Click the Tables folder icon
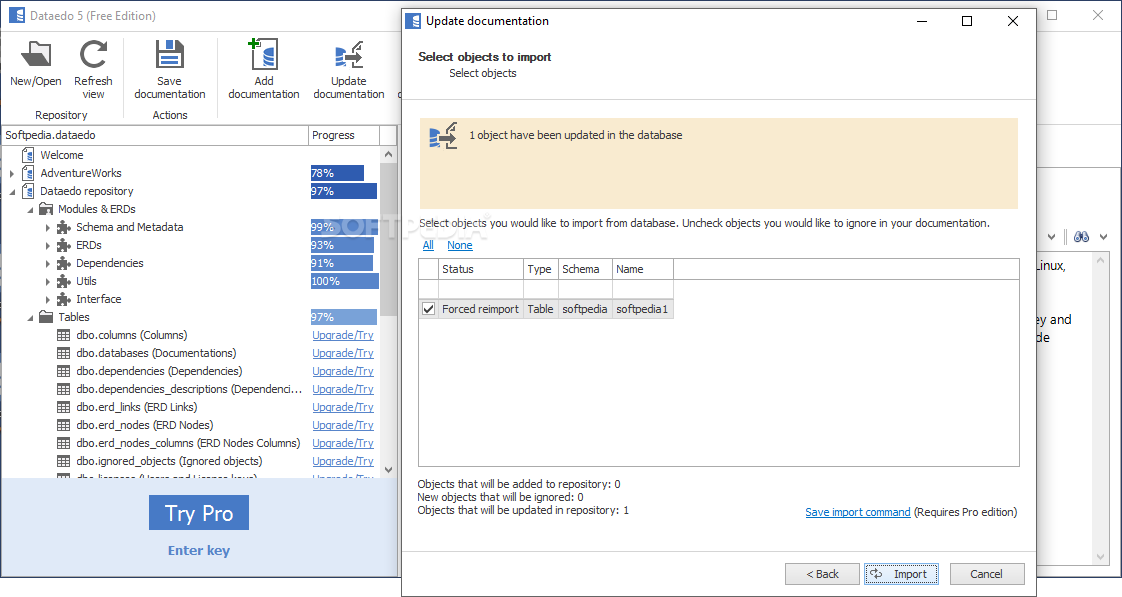1122x597 pixels. click(x=46, y=316)
